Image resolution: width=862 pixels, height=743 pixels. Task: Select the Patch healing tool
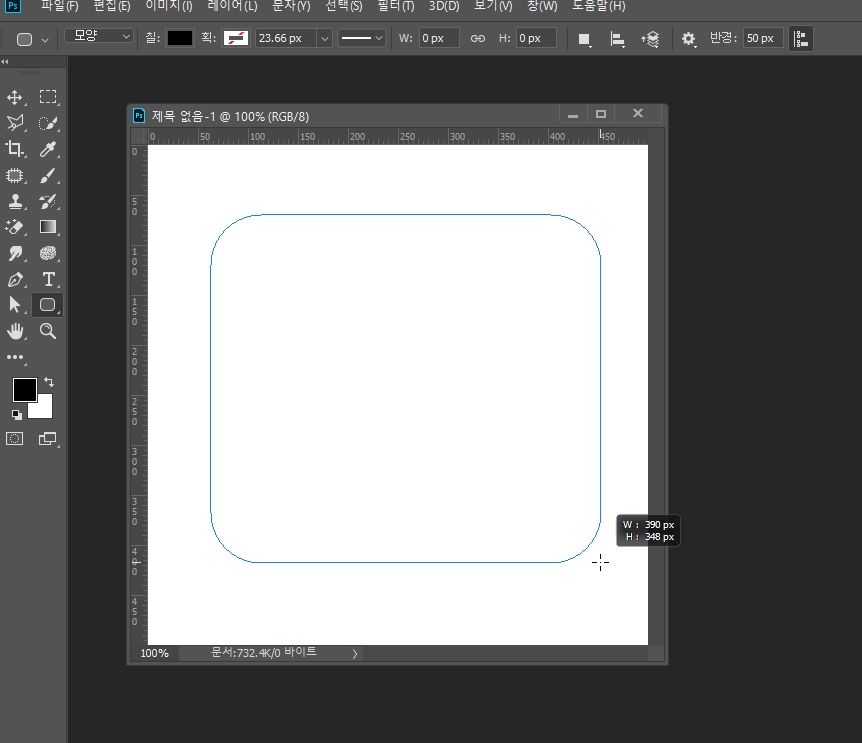pyautogui.click(x=15, y=175)
